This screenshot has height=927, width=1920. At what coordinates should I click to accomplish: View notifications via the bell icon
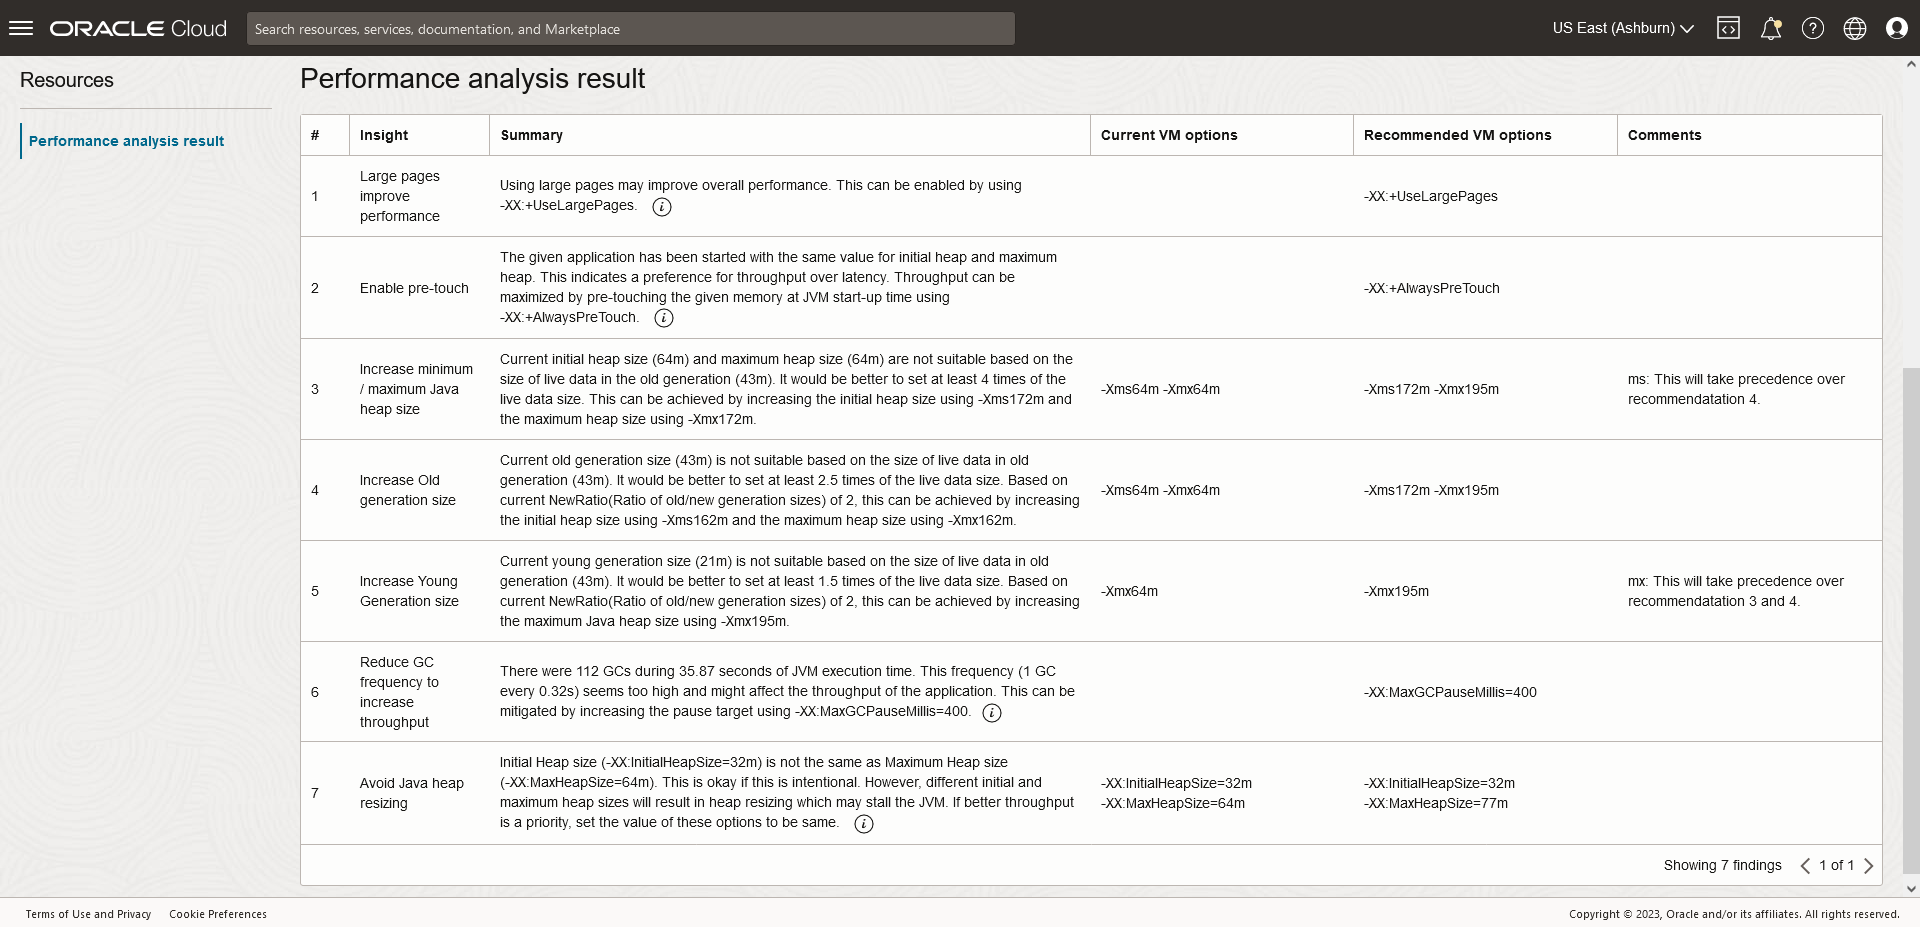coord(1770,27)
